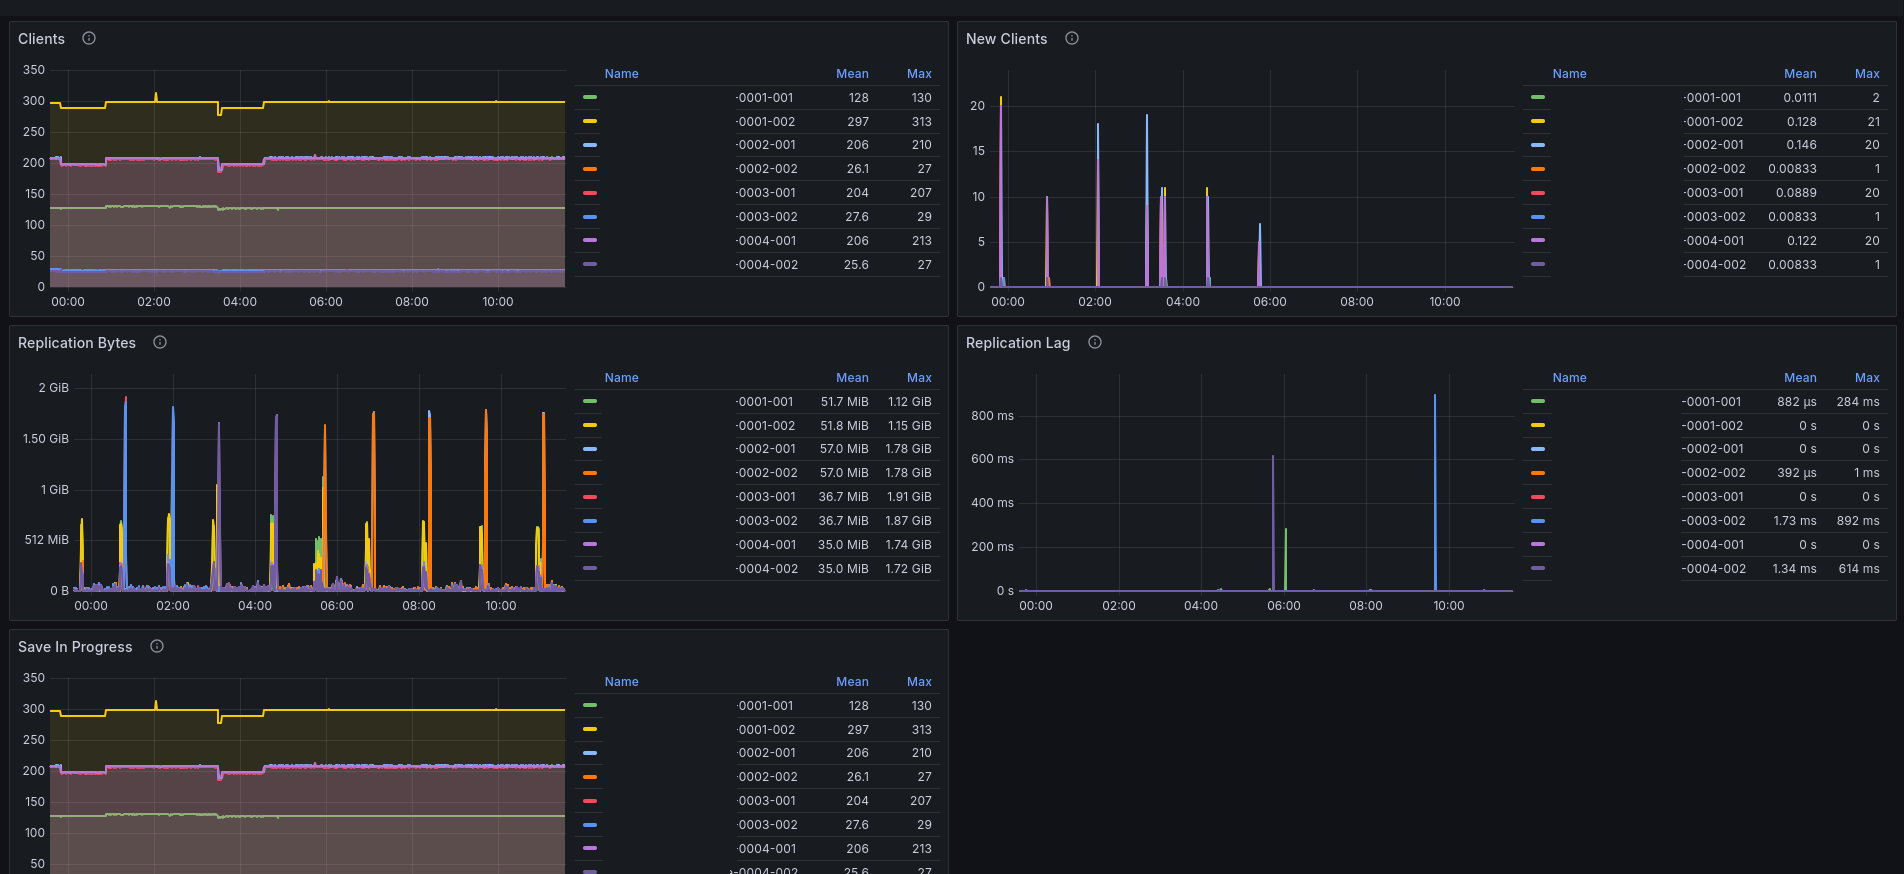1904x874 pixels.
Task: Toggle series -0001-001 in Clients legend
Action: [765, 98]
